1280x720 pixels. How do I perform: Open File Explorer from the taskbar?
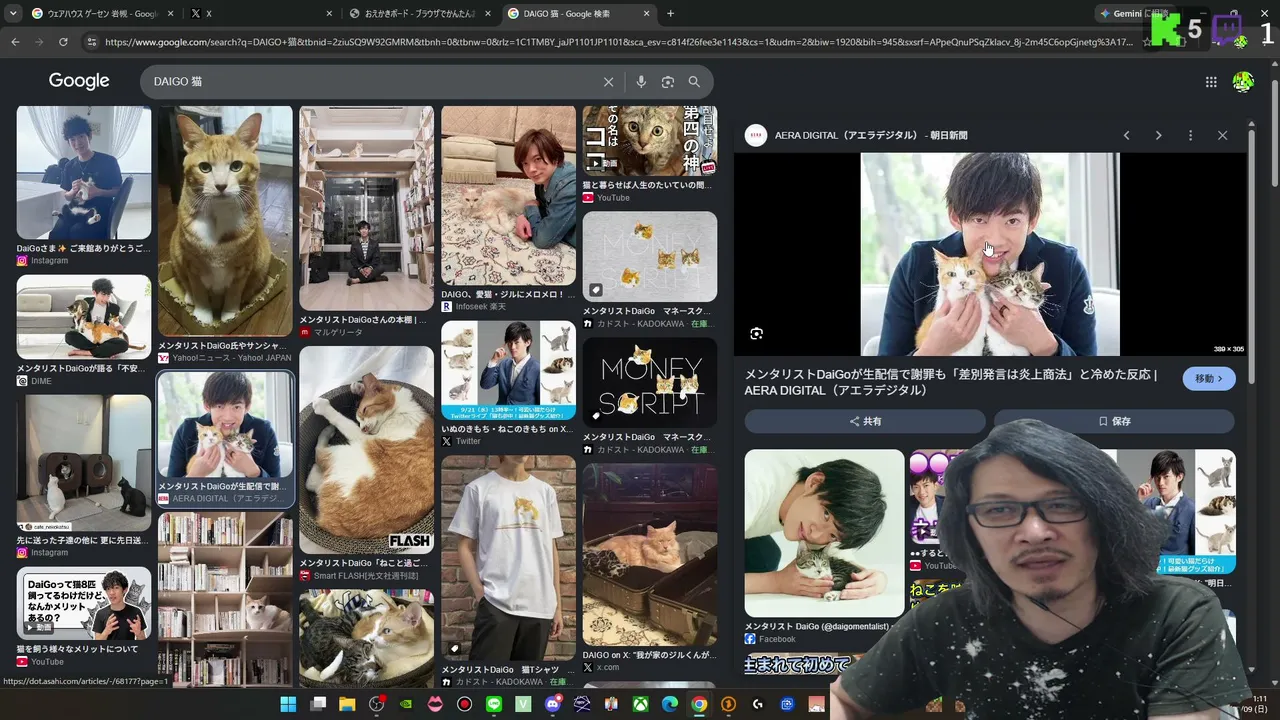pos(347,704)
